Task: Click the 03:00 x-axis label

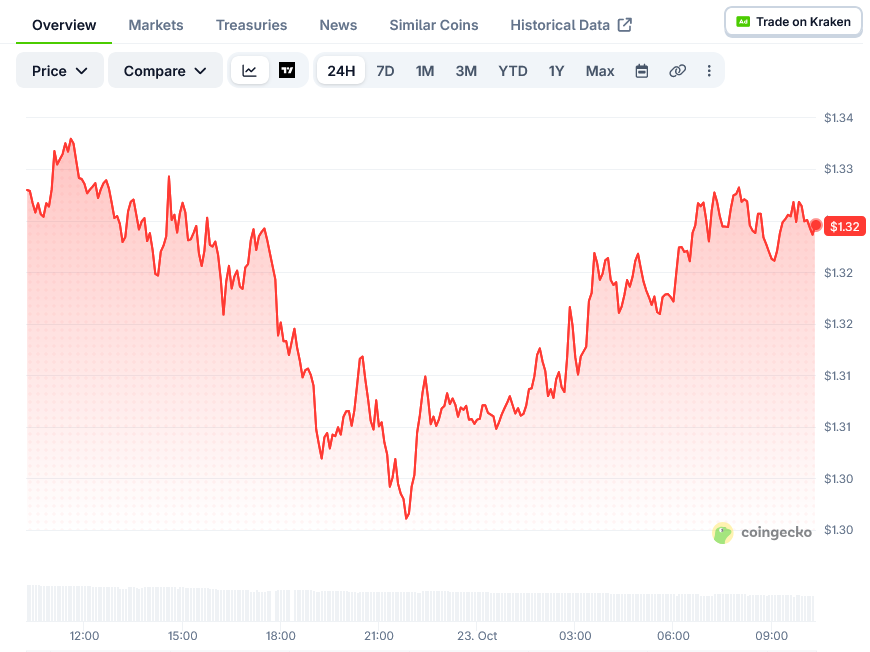Action: point(575,636)
